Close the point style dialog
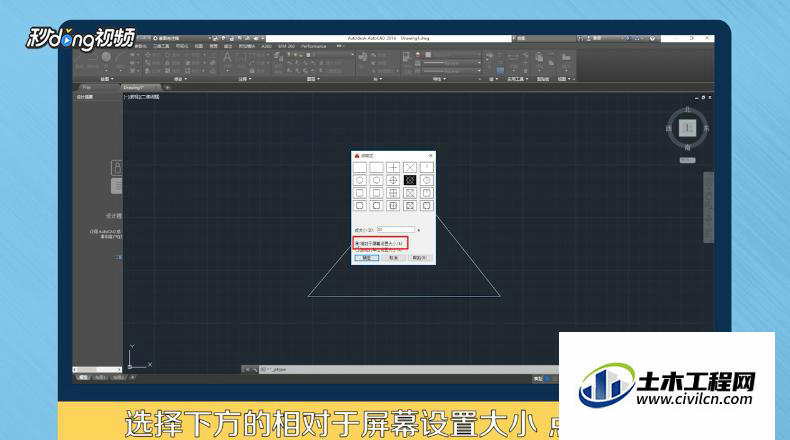This screenshot has height=440, width=790. (x=430, y=156)
